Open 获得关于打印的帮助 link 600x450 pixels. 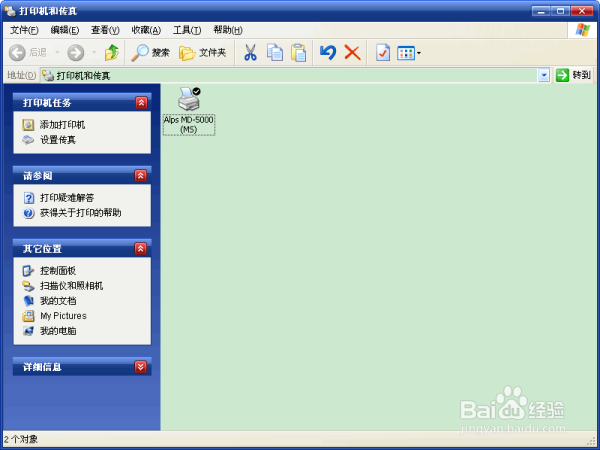[x=81, y=213]
